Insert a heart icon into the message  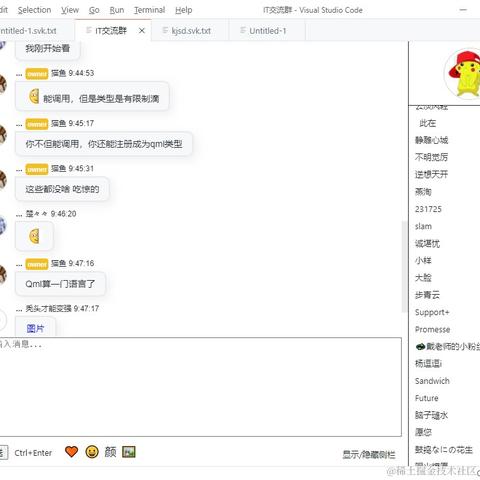tap(71, 452)
